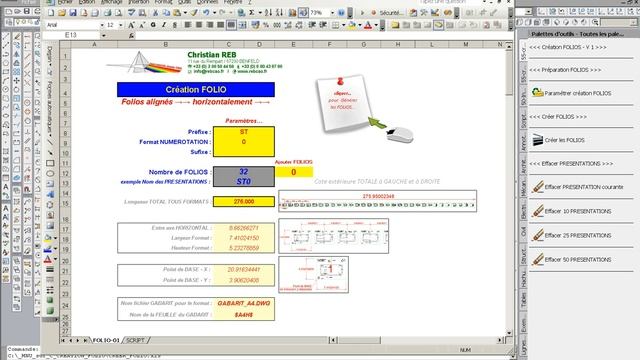Open the font size 12 dropdown
Image resolution: width=640 pixels, height=360 pixels.
(121, 25)
